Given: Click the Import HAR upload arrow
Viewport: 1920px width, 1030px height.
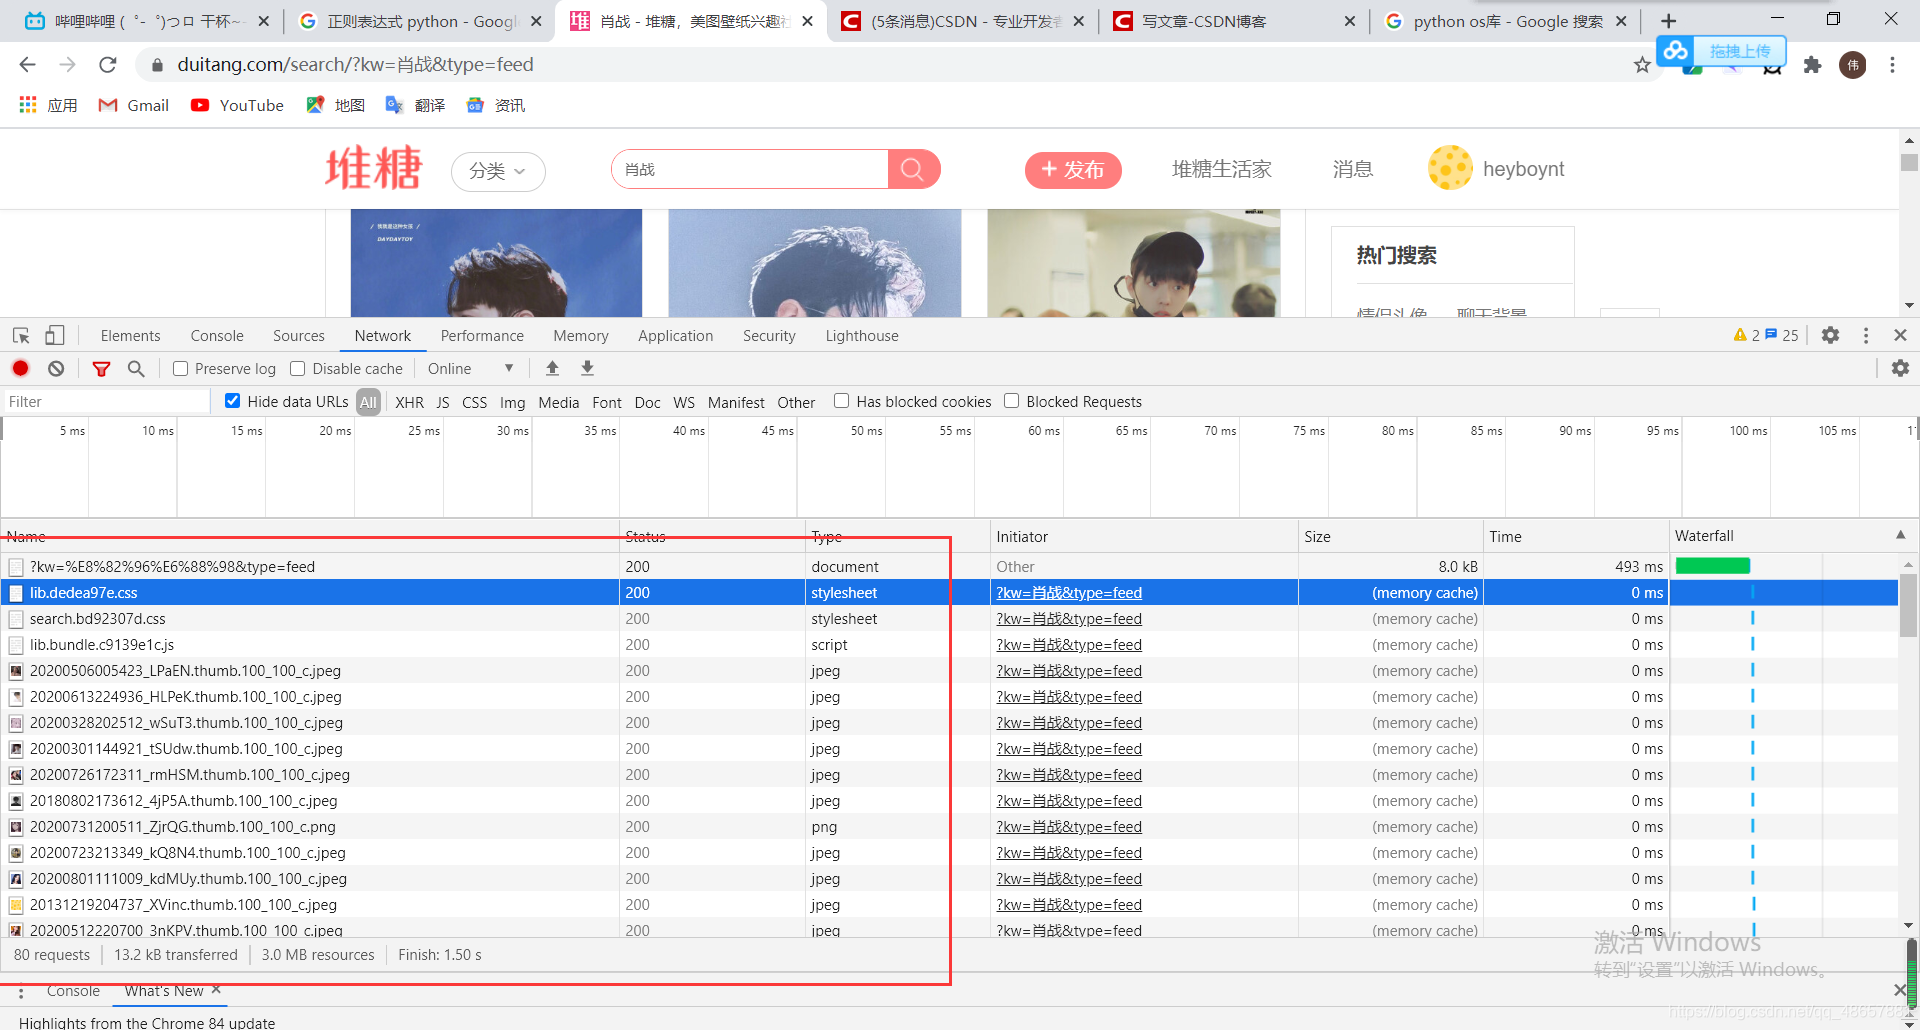Looking at the screenshot, I should (552, 368).
